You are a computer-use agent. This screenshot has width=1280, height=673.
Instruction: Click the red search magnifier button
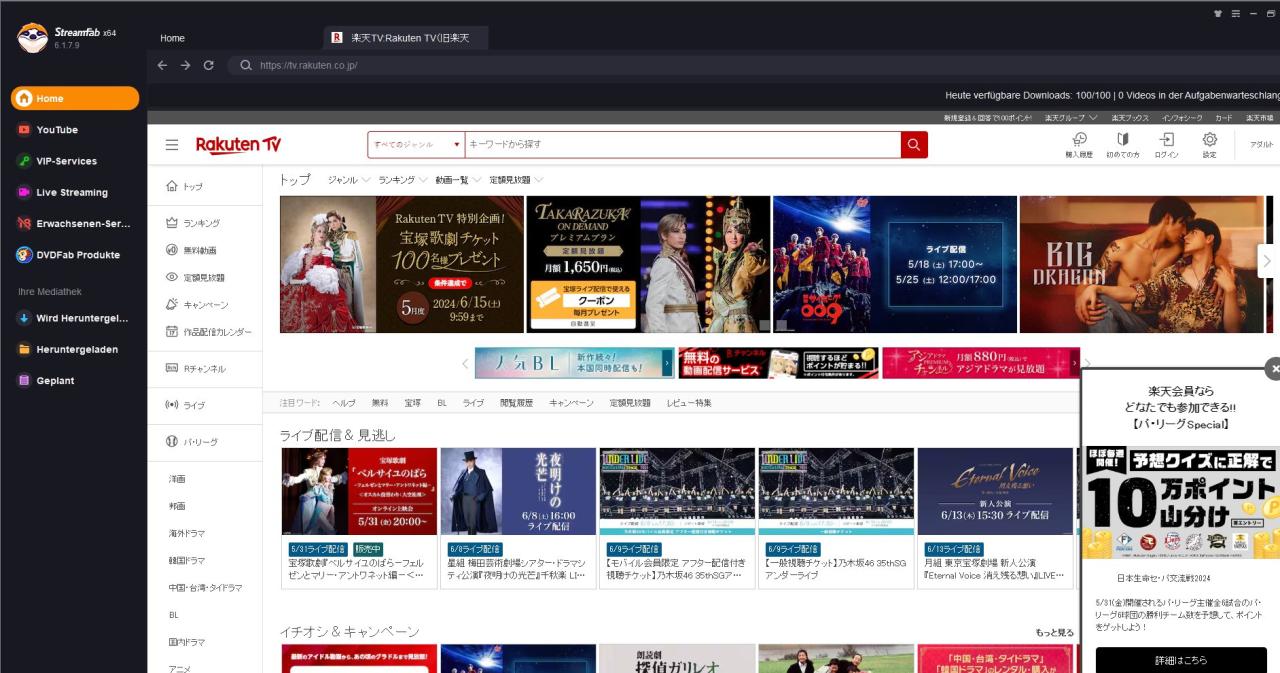click(914, 145)
